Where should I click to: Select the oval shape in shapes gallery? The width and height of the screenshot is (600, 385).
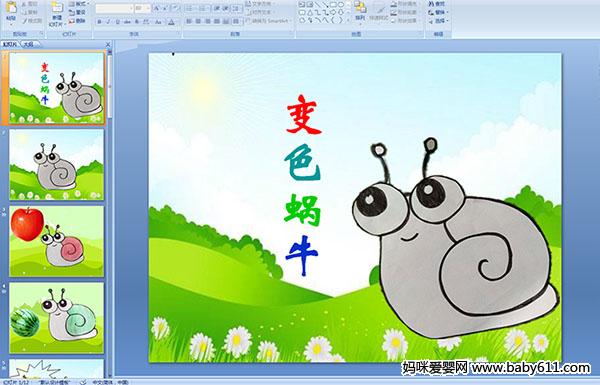click(340, 5)
